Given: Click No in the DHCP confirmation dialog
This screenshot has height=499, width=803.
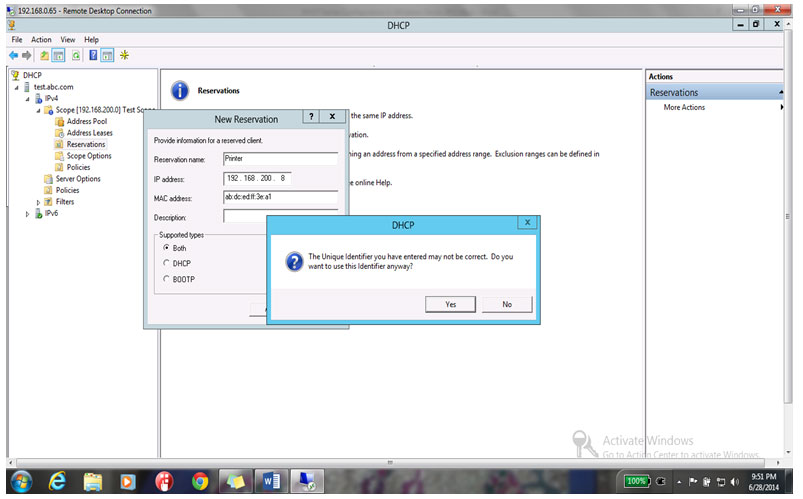Looking at the screenshot, I should point(507,304).
